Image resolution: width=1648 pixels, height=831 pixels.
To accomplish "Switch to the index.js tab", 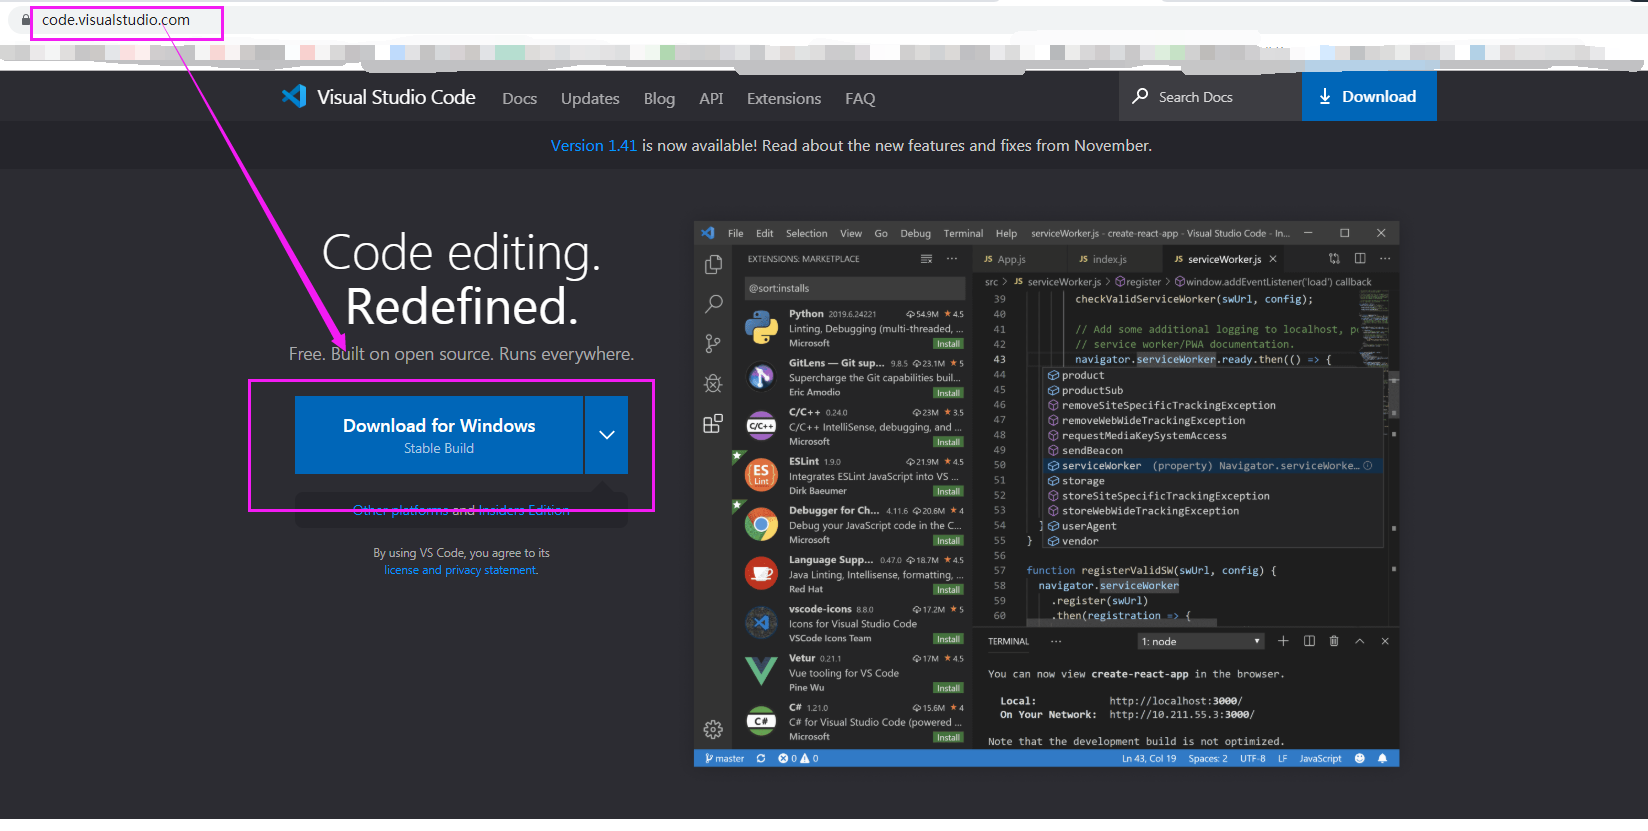I will pyautogui.click(x=1102, y=259).
